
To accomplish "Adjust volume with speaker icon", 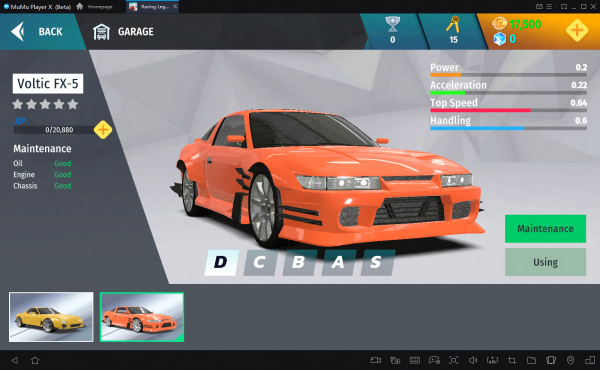I will coord(473,360).
